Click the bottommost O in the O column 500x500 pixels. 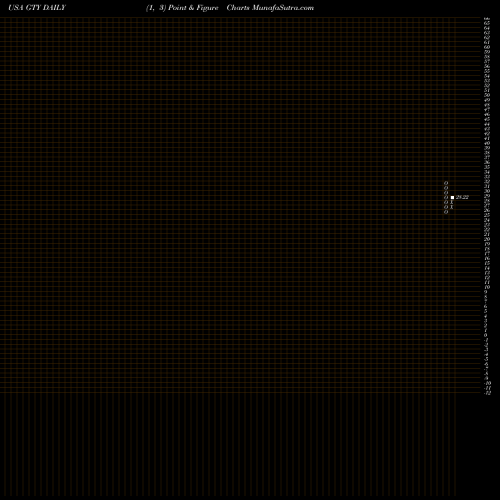pyautogui.click(x=446, y=212)
